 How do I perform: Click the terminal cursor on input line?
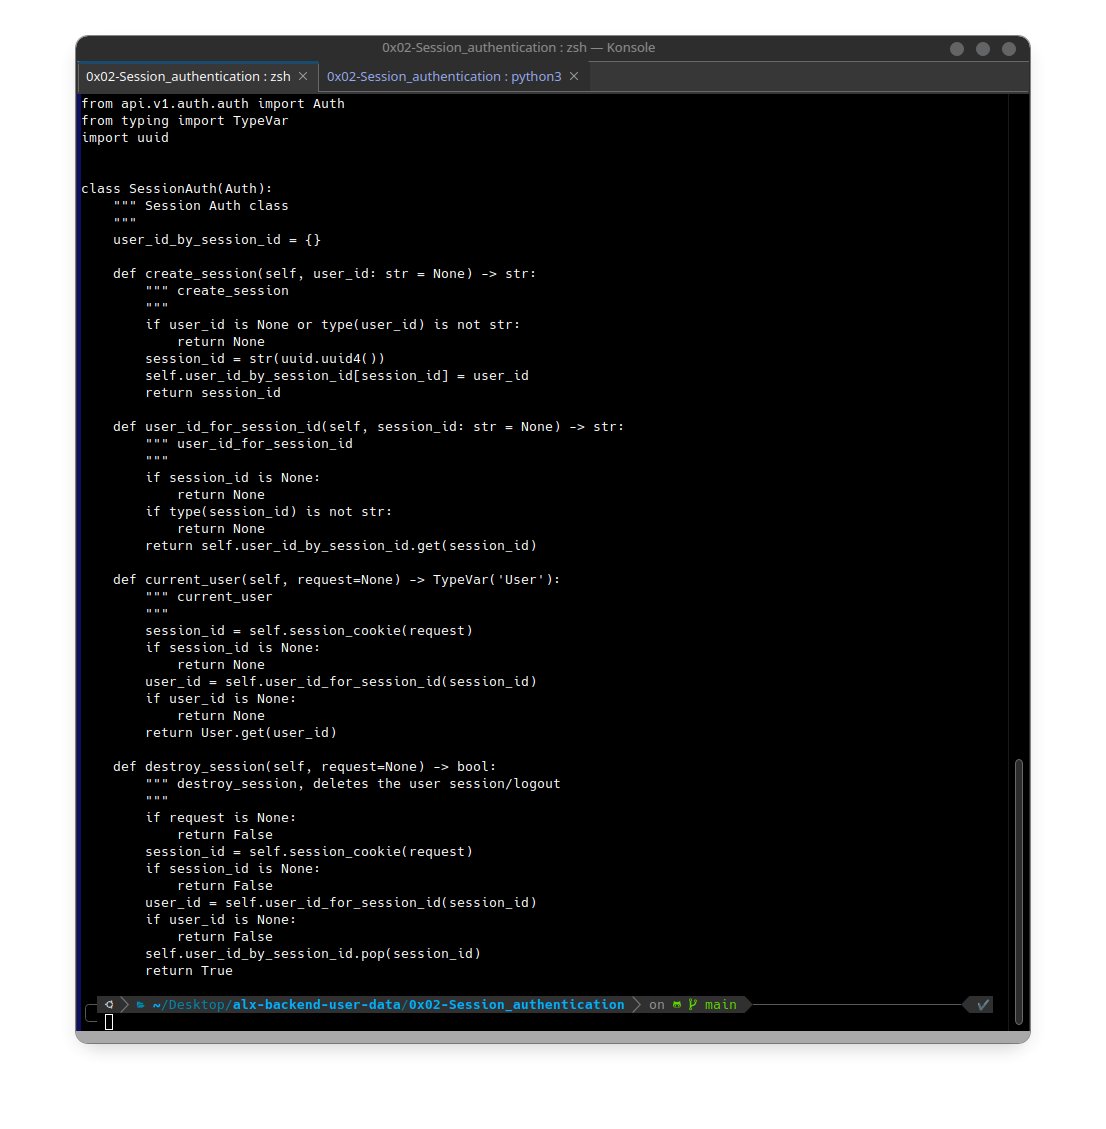click(109, 1022)
